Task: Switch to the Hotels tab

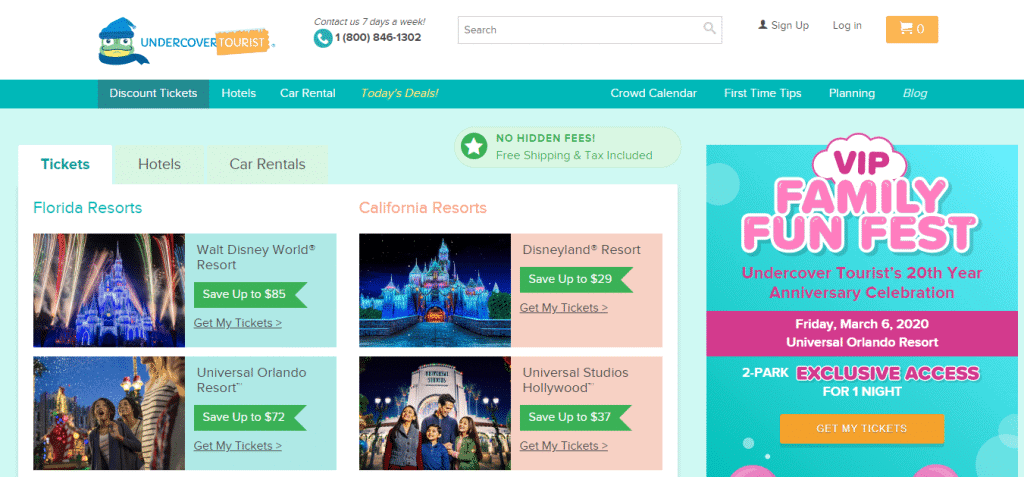Action: pos(159,165)
